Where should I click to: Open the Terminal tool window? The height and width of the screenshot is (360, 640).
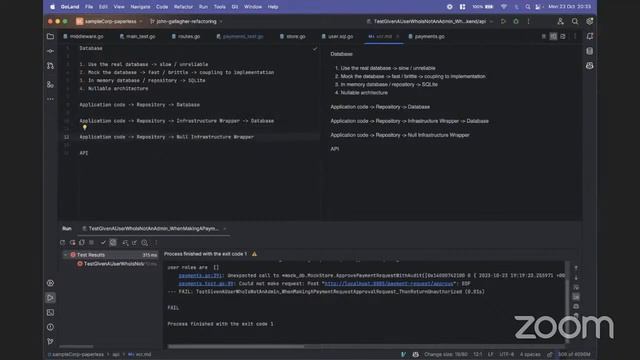(50, 312)
